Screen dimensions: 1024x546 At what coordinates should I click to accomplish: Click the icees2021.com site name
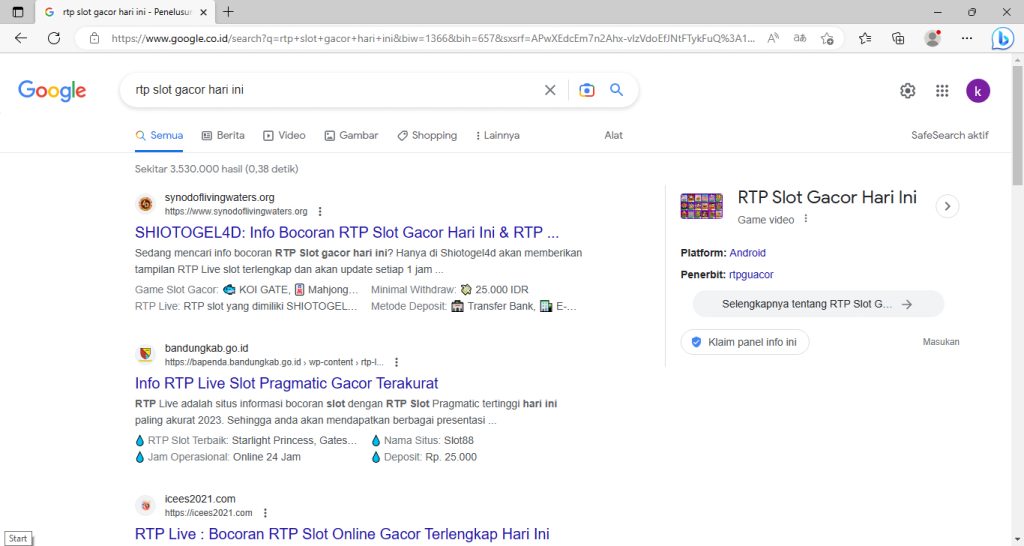click(x=200, y=499)
